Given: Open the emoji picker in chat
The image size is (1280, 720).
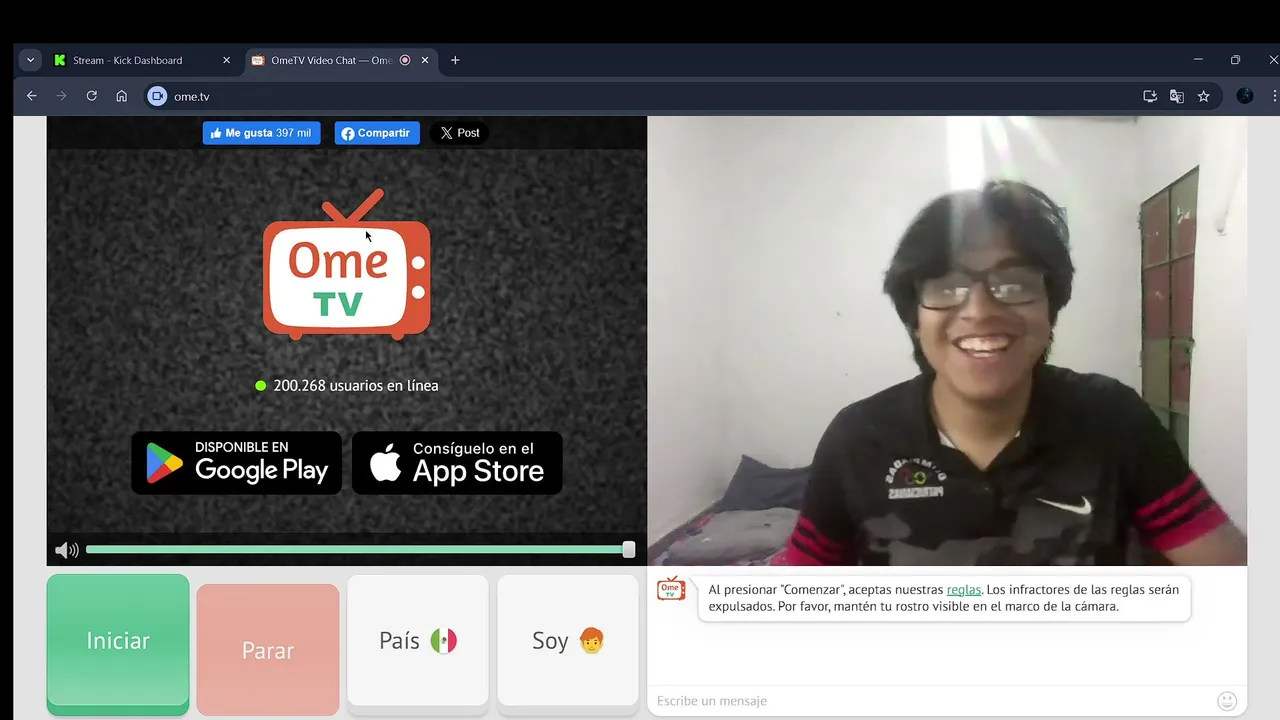Looking at the screenshot, I should pyautogui.click(x=1227, y=701).
